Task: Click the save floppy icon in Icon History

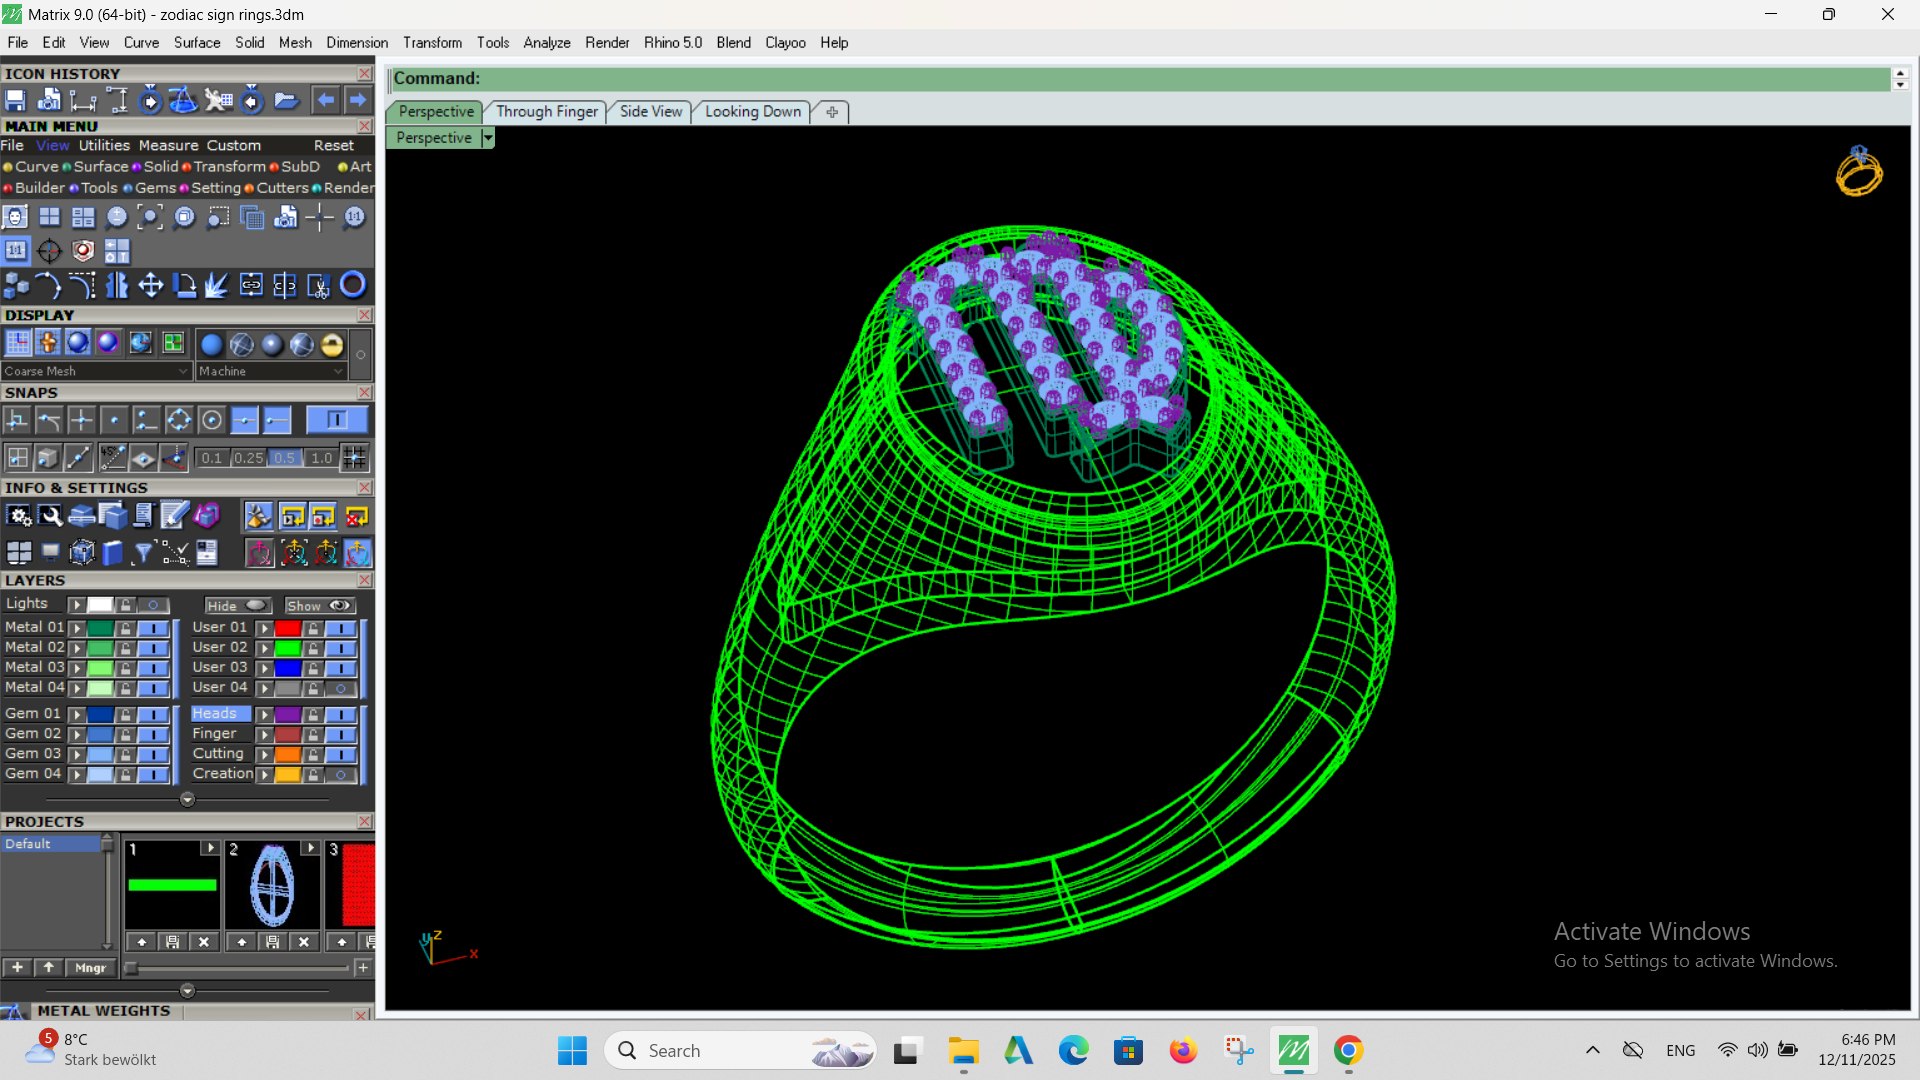Action: click(15, 100)
